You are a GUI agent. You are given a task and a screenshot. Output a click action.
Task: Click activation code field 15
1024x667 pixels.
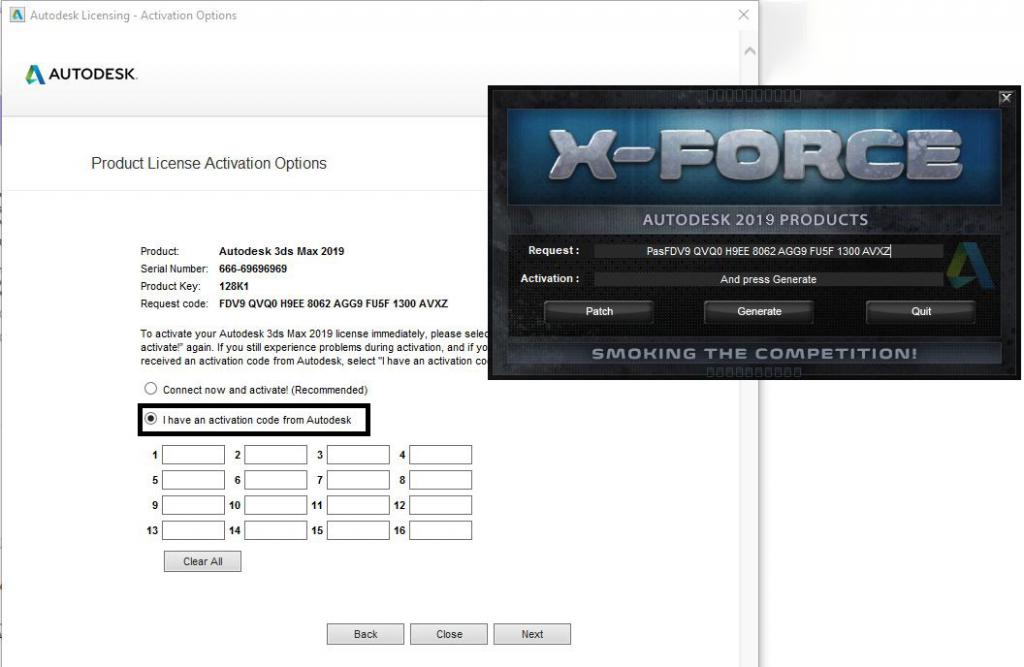pos(358,530)
